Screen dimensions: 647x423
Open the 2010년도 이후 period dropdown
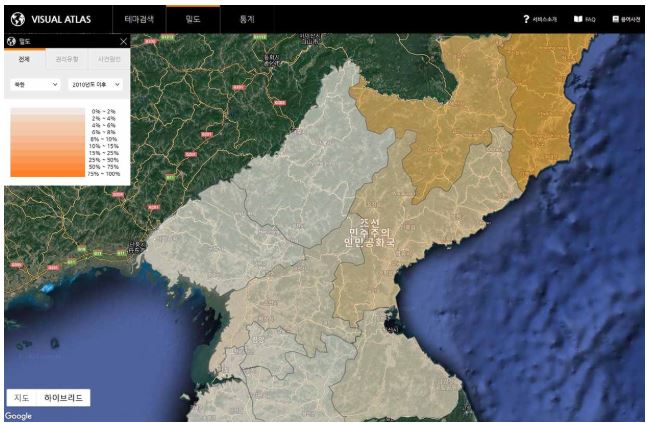95,85
